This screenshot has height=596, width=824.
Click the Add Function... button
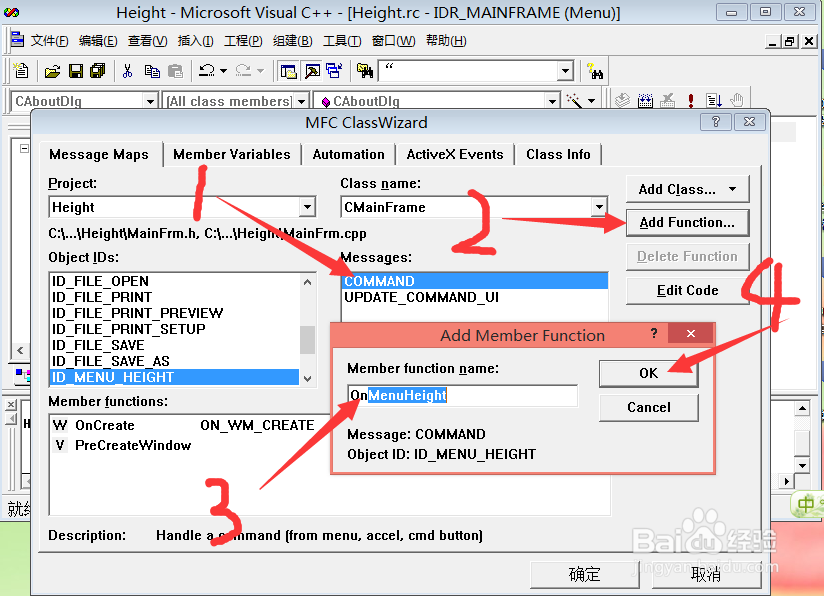point(687,222)
